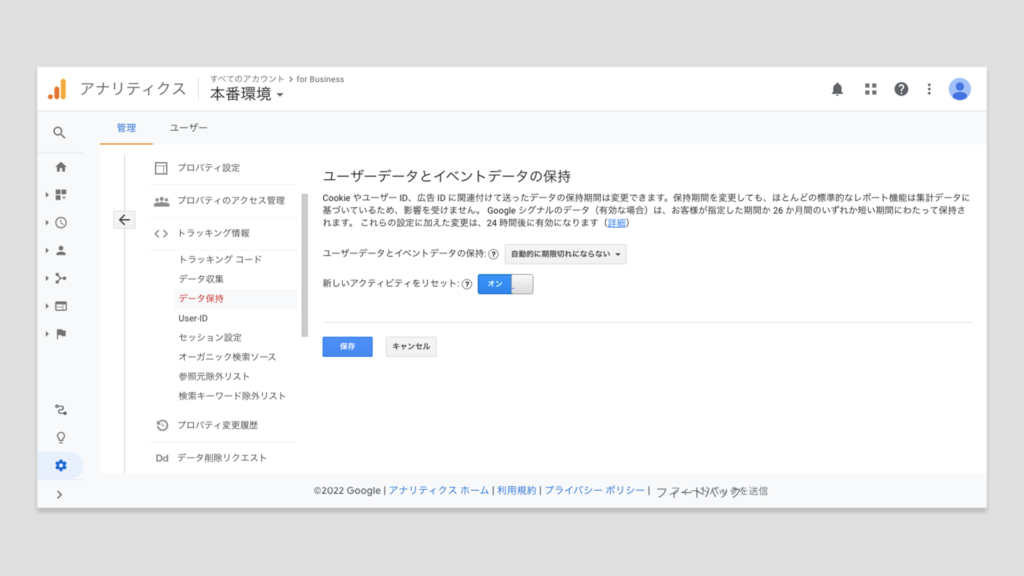Open the Home icon in left sidebar
The image size is (1024, 576).
pos(61,167)
